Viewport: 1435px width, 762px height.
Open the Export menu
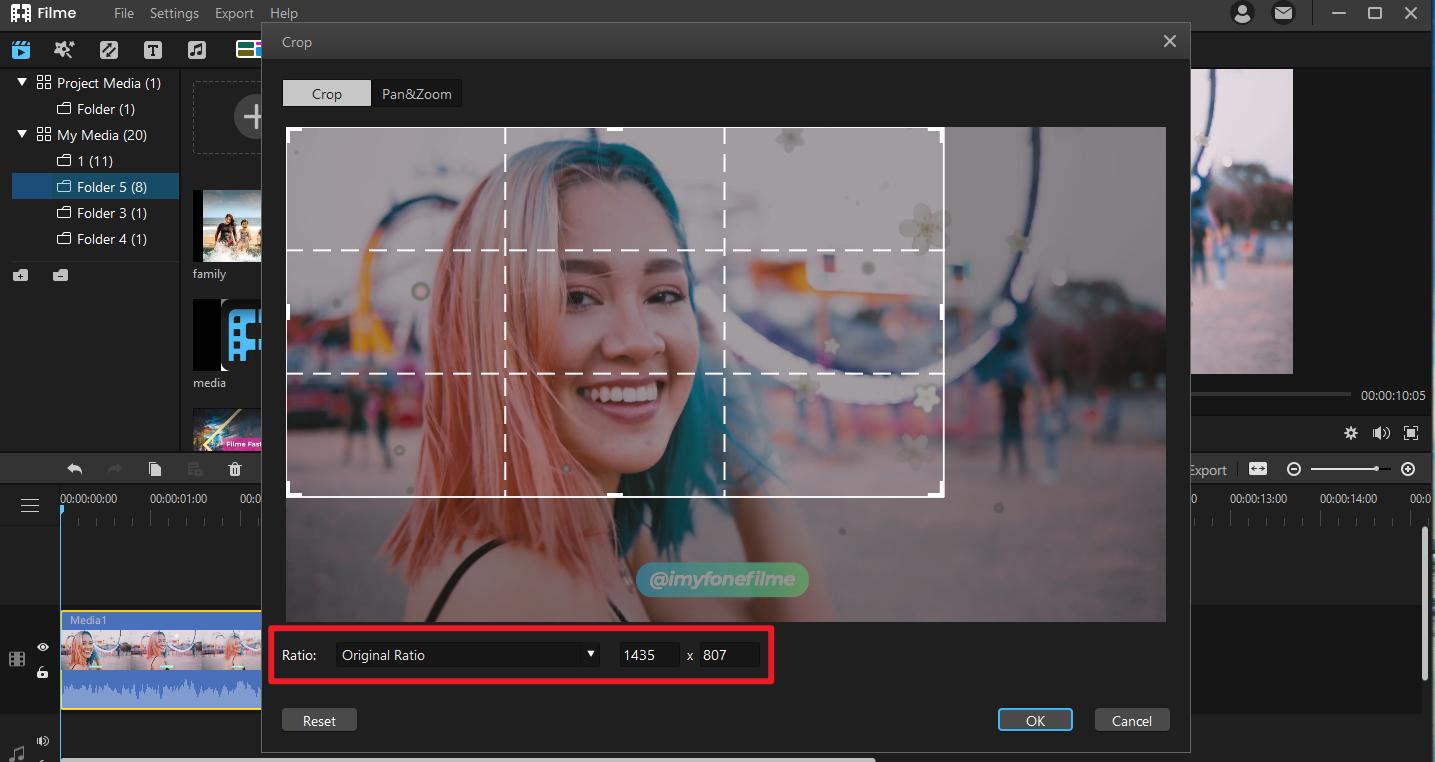[234, 13]
